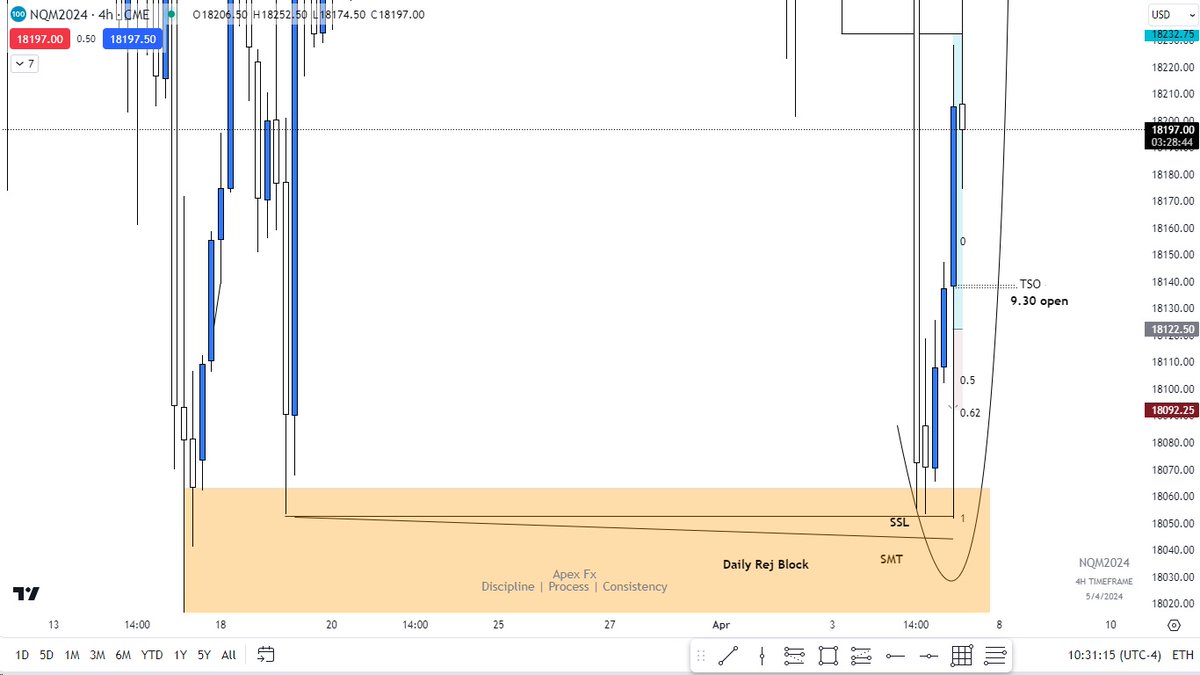This screenshot has width=1200, height=675.
Task: Expand the collapsed 7 indicators list
Action: click(25, 63)
